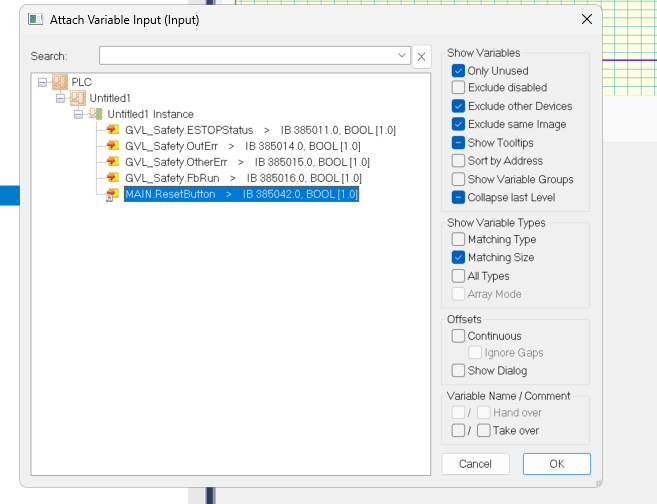The image size is (657, 504).
Task: Enable Exclude disabled checkbox
Action: pyautogui.click(x=458, y=87)
